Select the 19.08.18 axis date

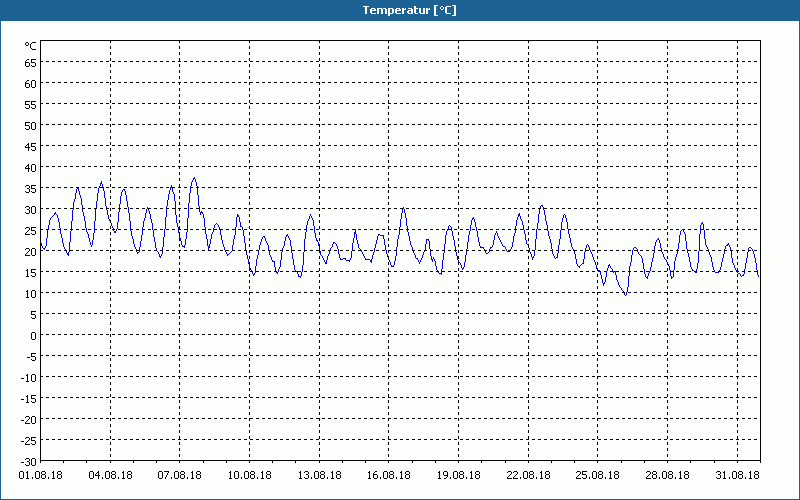(x=459, y=475)
